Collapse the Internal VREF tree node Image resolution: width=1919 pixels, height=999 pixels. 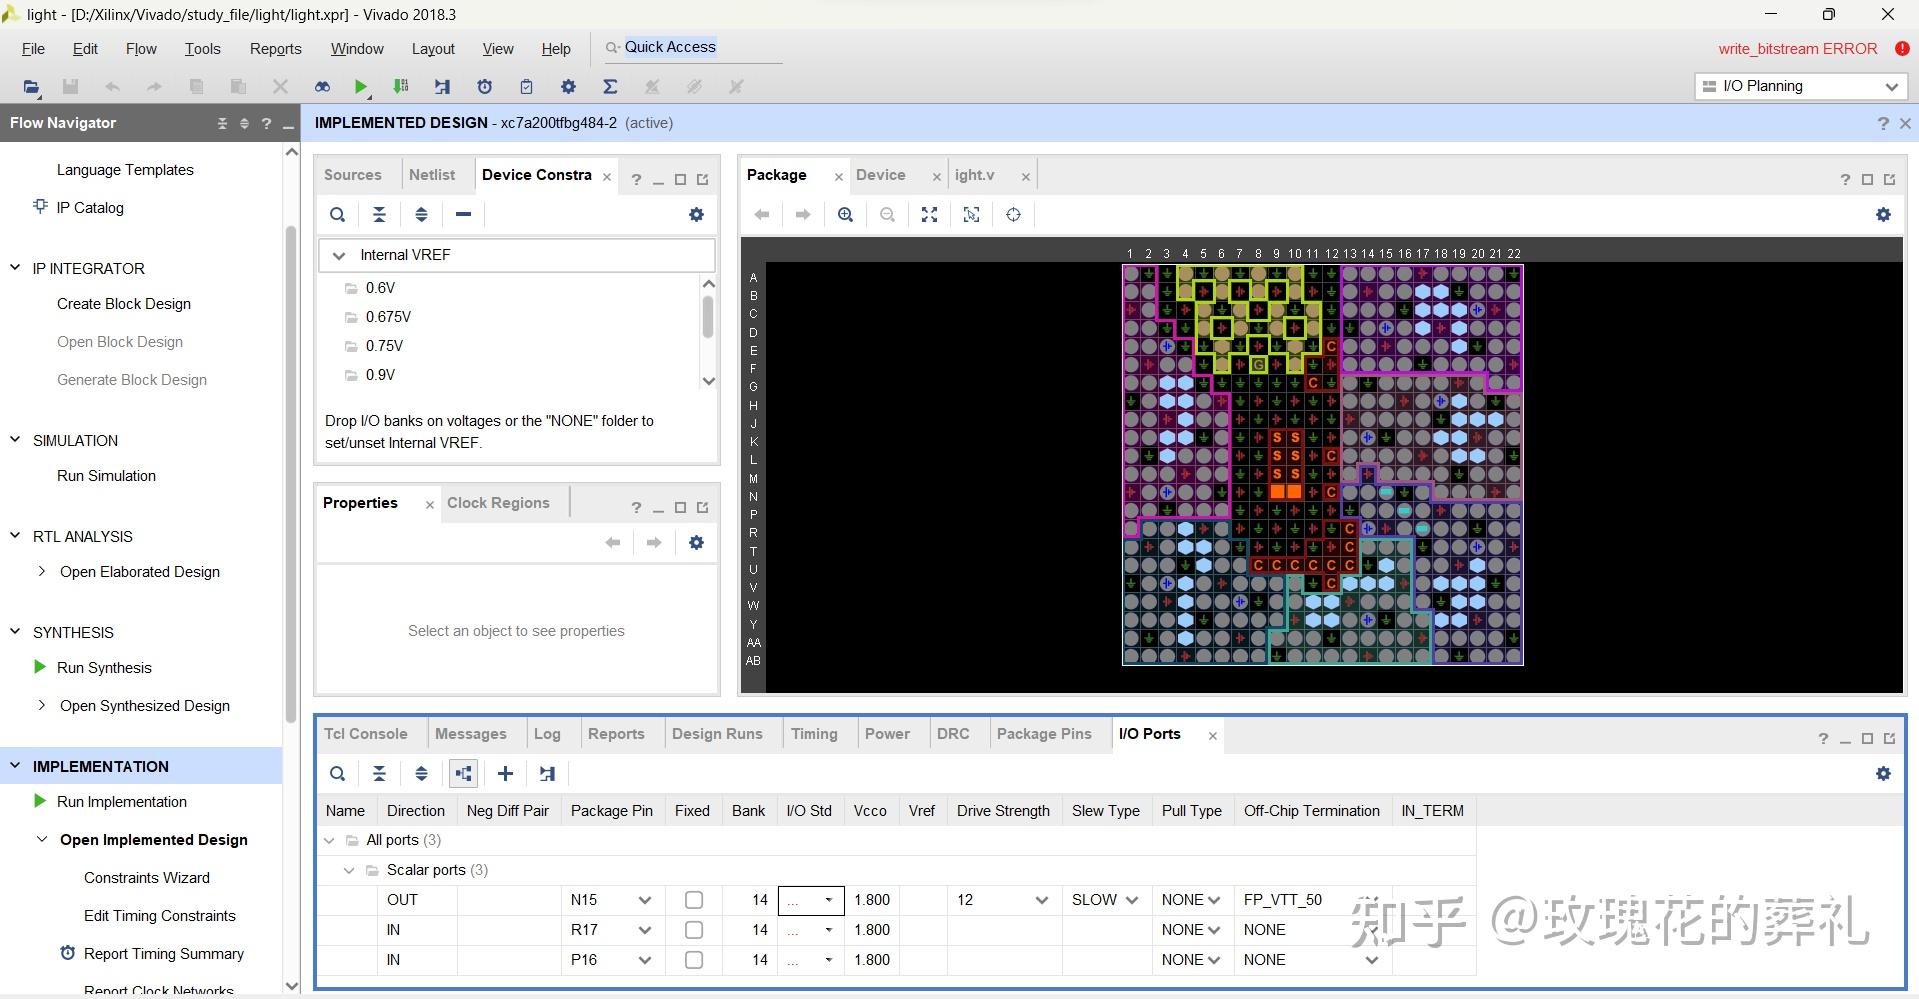(x=339, y=256)
